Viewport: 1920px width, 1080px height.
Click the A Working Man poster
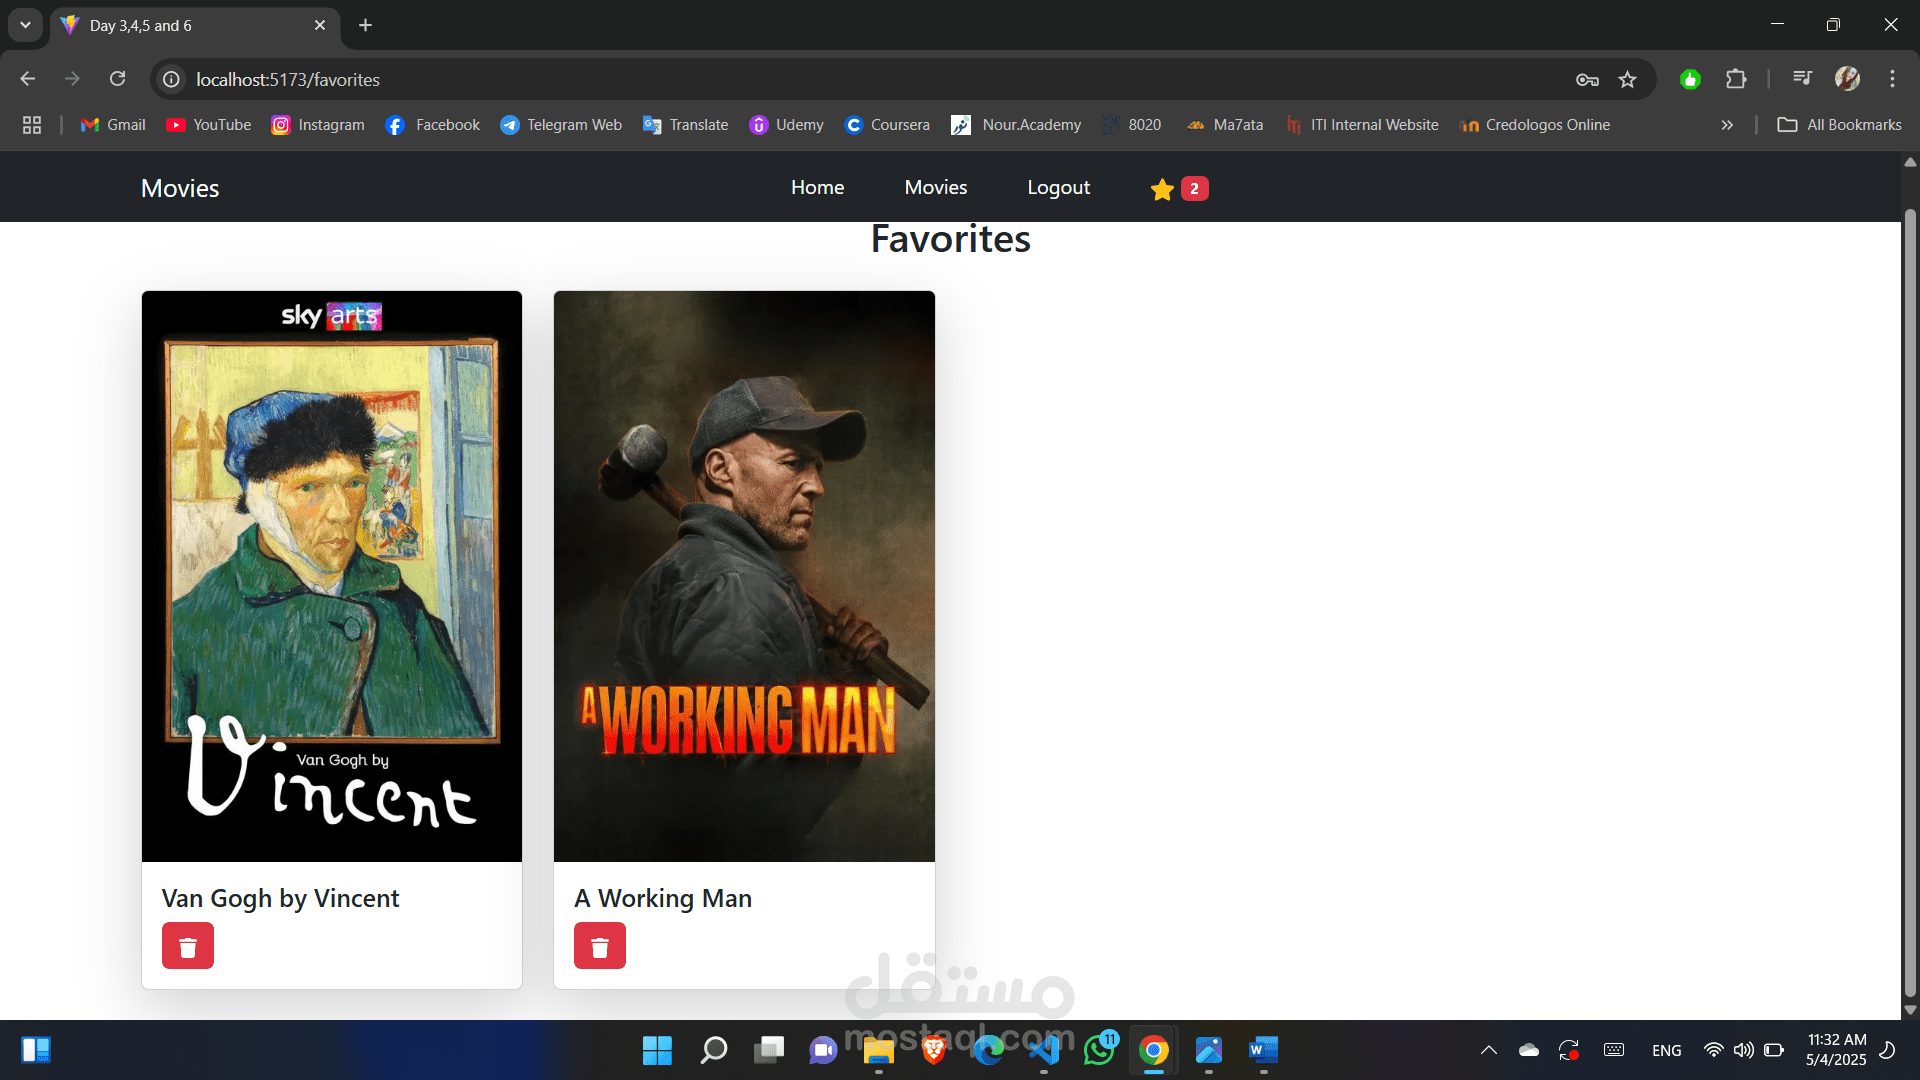(x=744, y=576)
